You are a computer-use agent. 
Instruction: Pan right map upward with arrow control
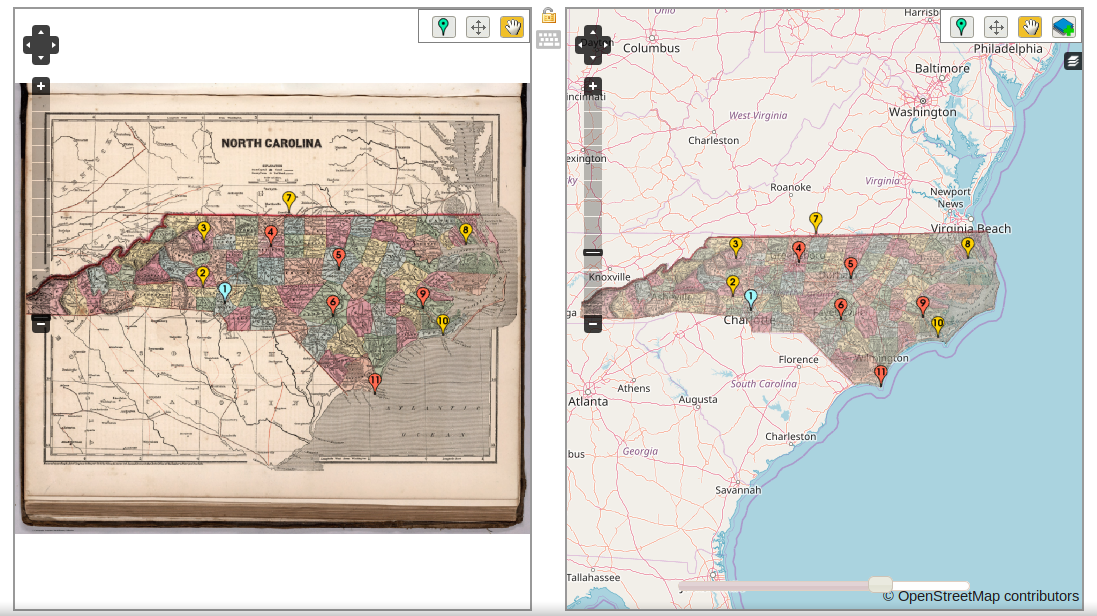tap(593, 32)
